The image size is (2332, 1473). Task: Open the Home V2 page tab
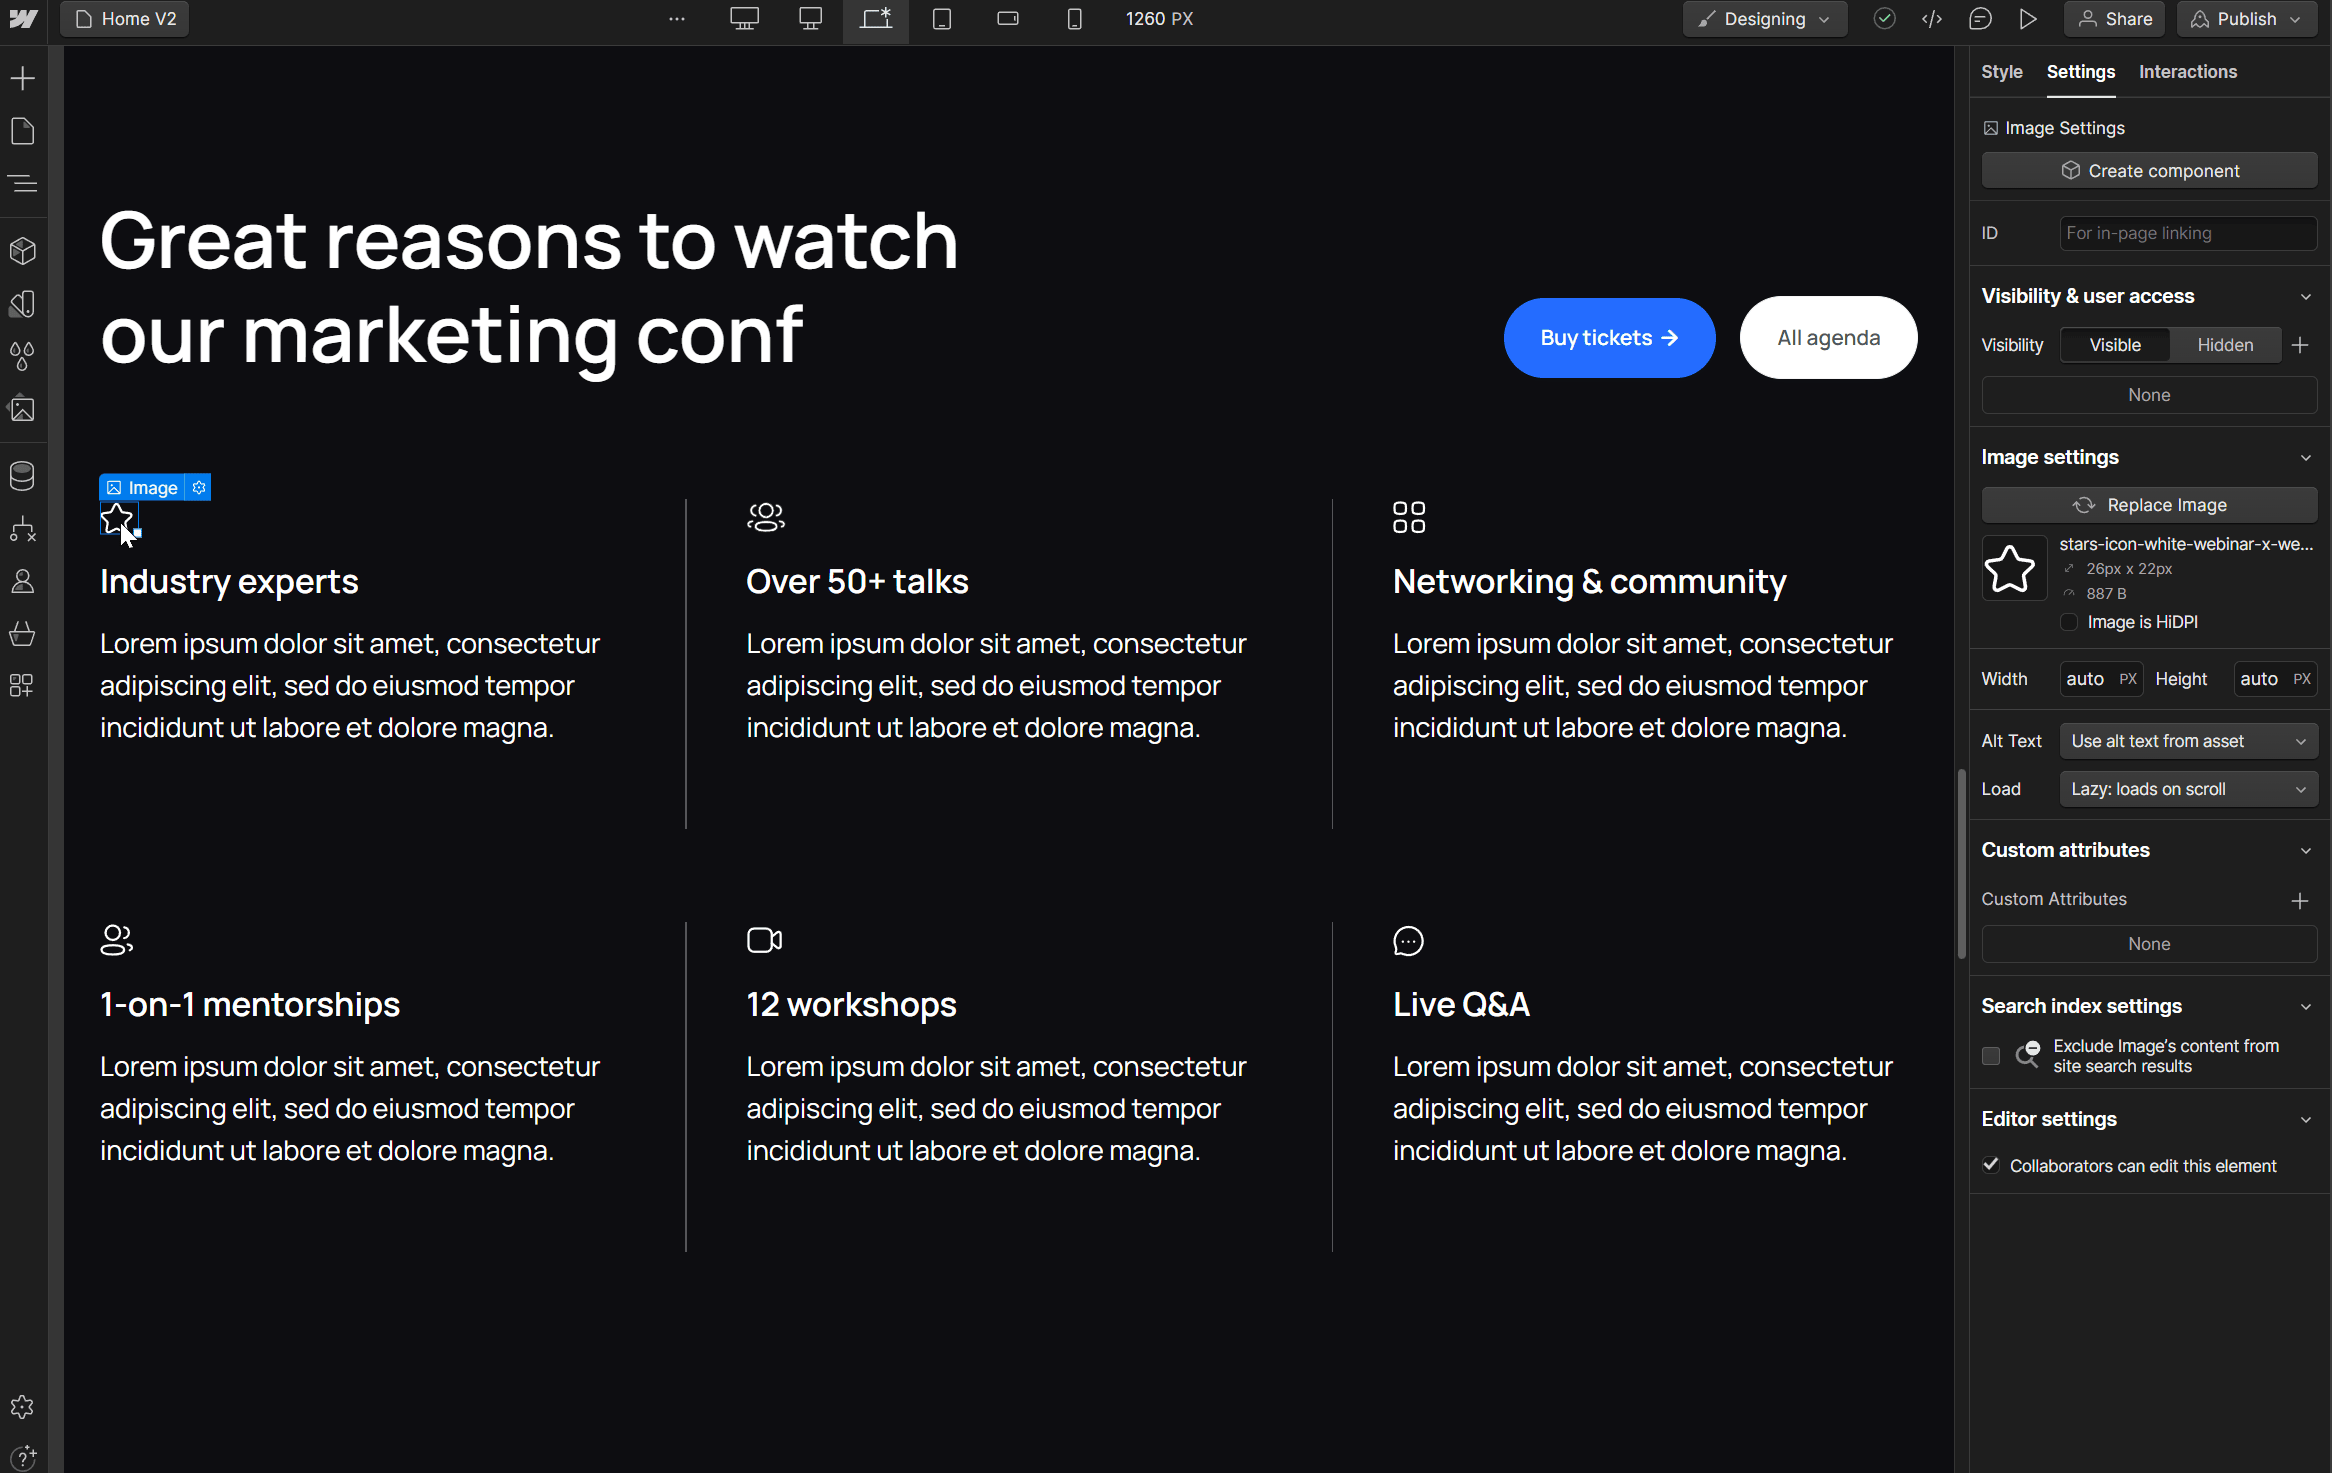[125, 19]
